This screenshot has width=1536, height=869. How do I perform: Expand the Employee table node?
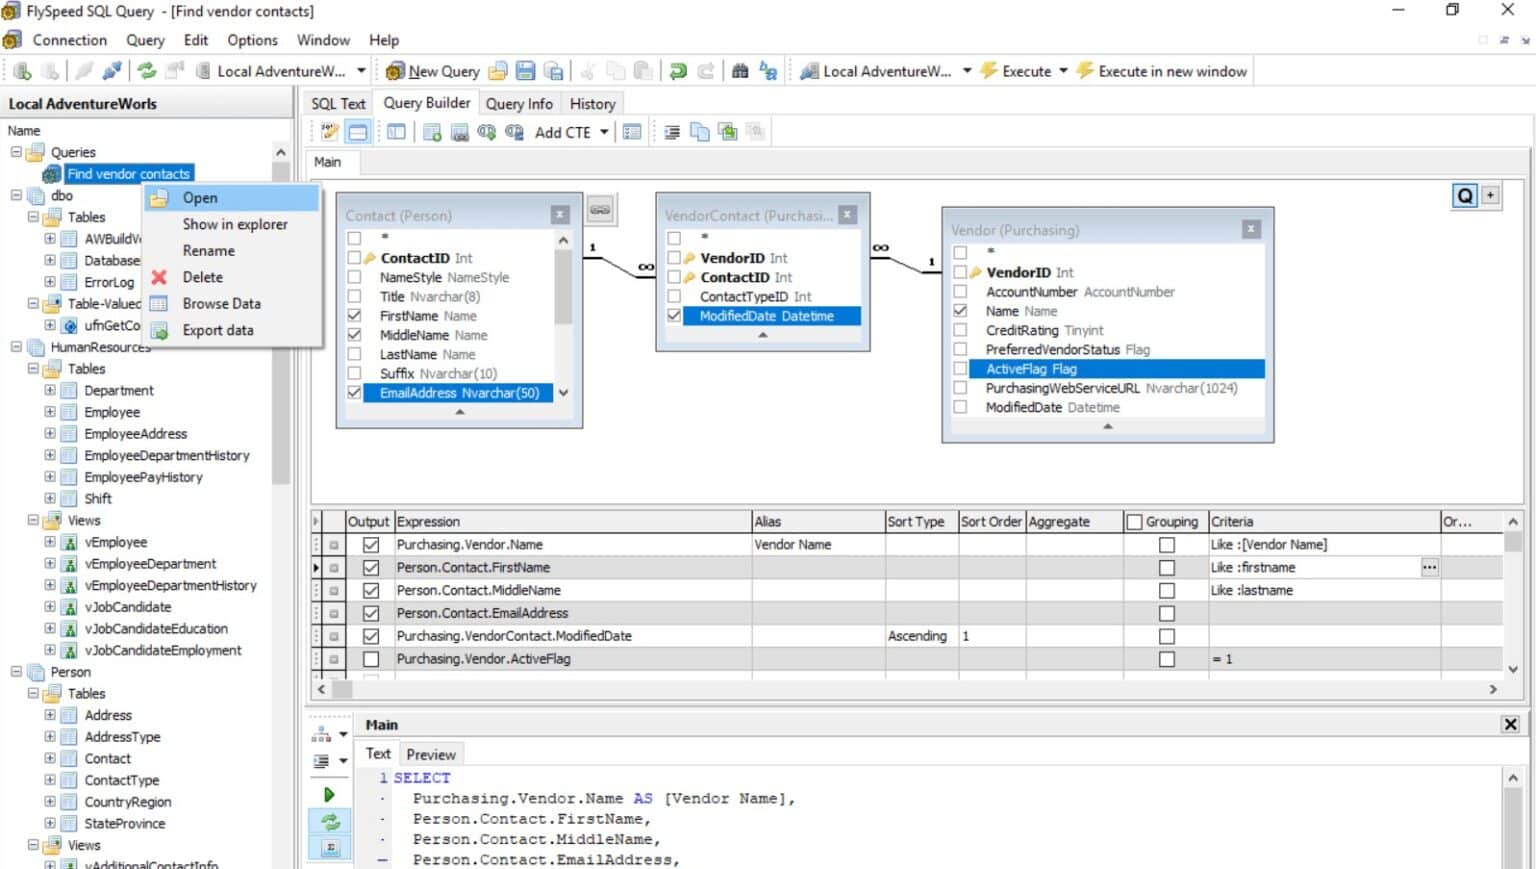coord(51,411)
